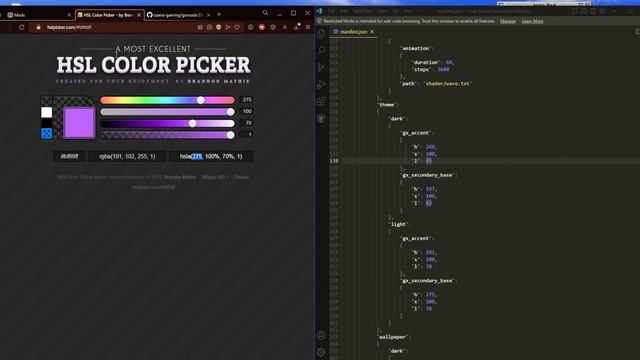This screenshot has height=360, width=640.
Task: Close the HSL Color Picker tab
Action: (x=139, y=15)
